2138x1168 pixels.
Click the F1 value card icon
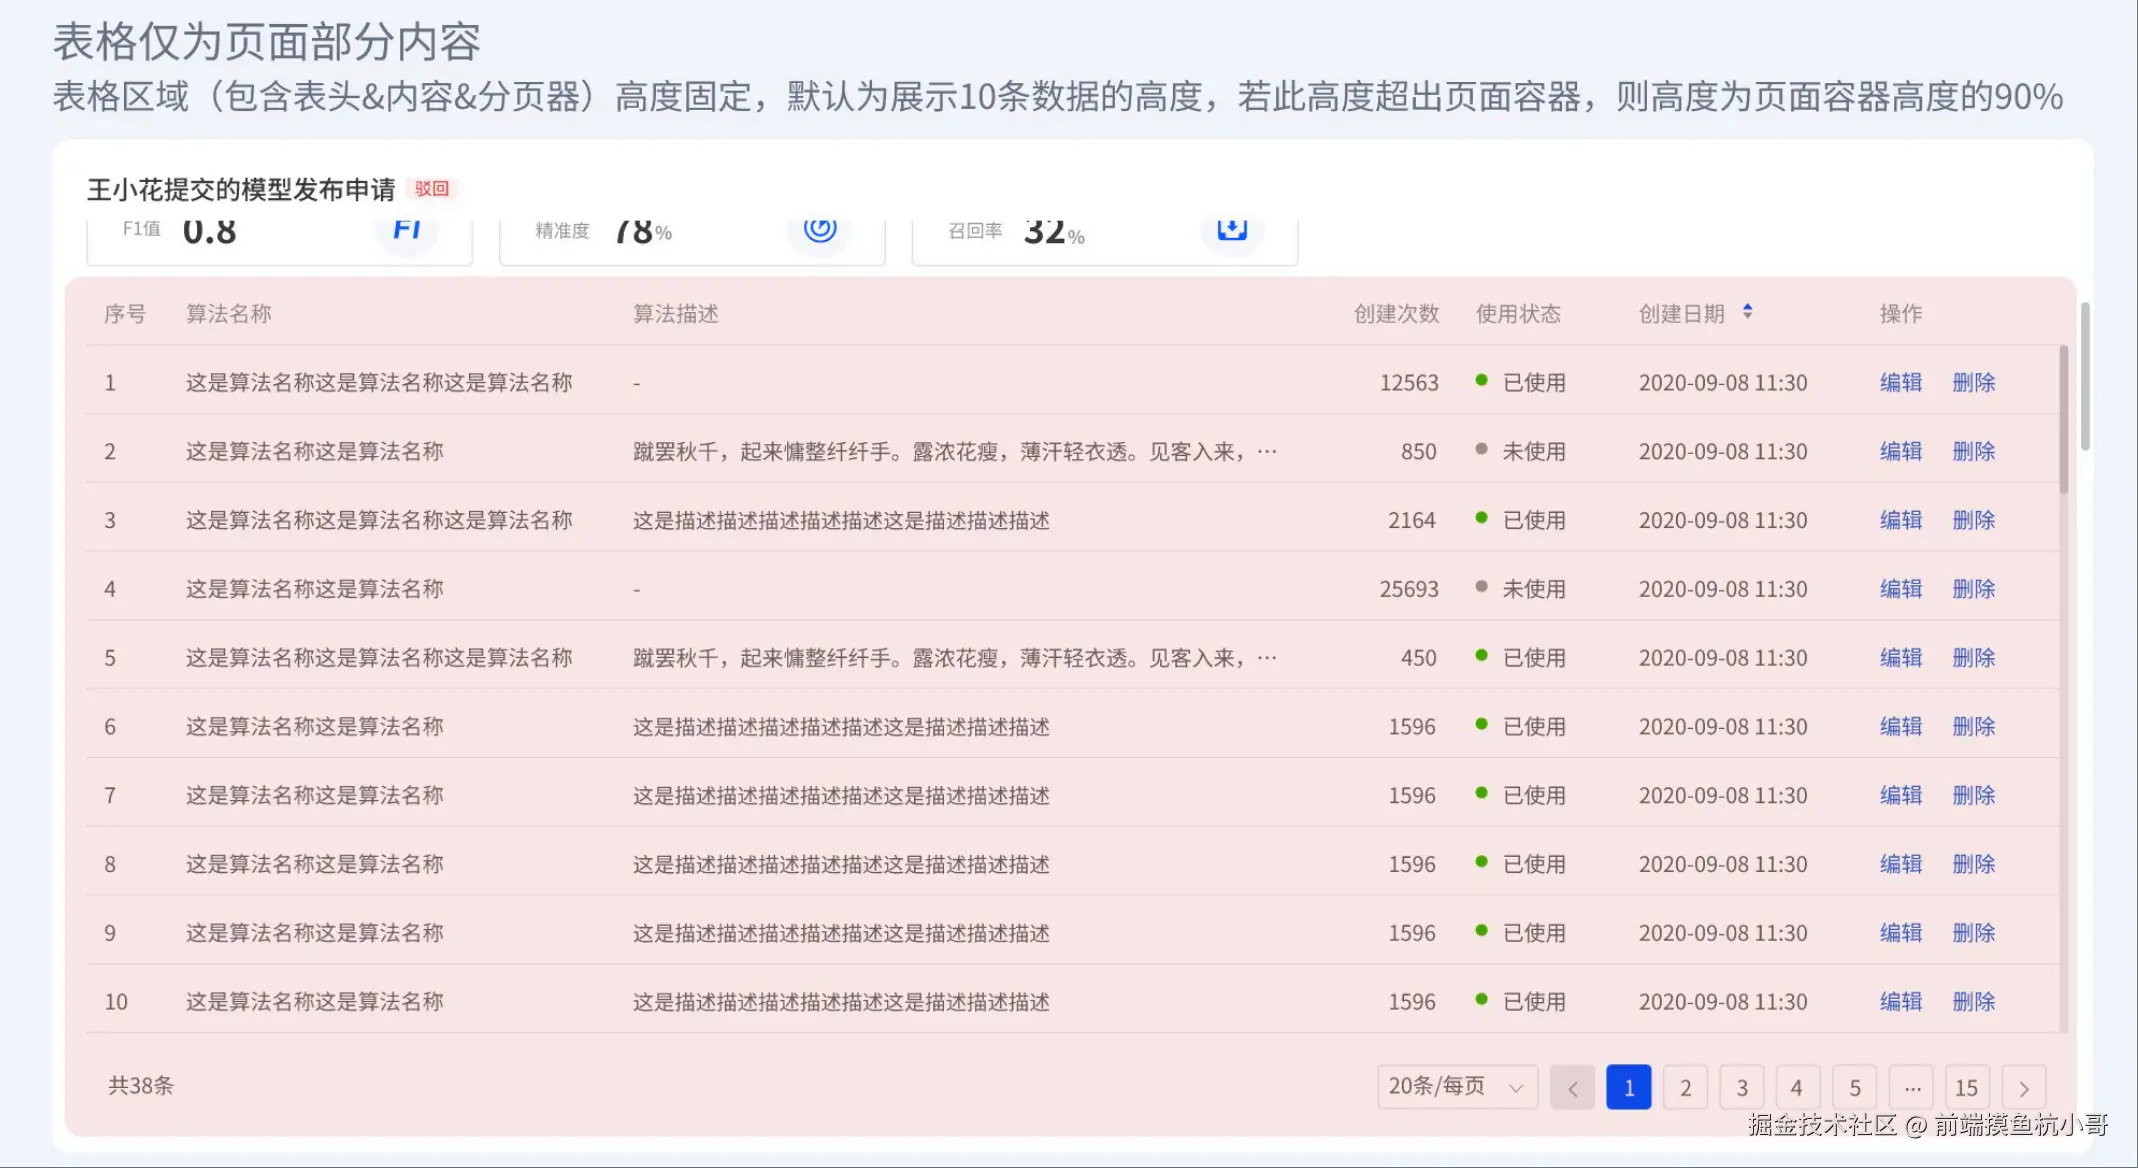407,230
